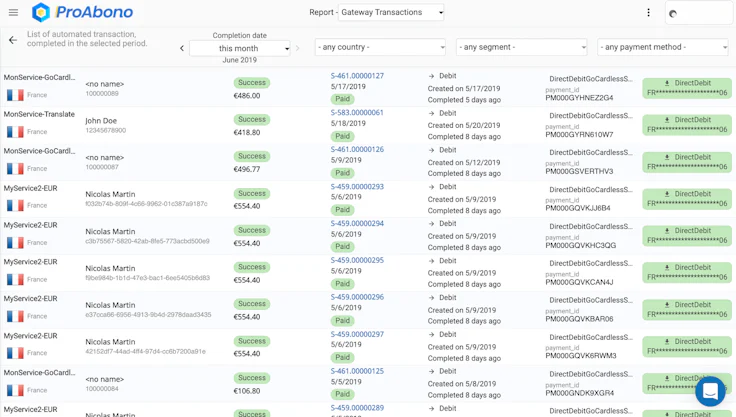
Task: Open the three-dot options menu
Action: coord(648,13)
